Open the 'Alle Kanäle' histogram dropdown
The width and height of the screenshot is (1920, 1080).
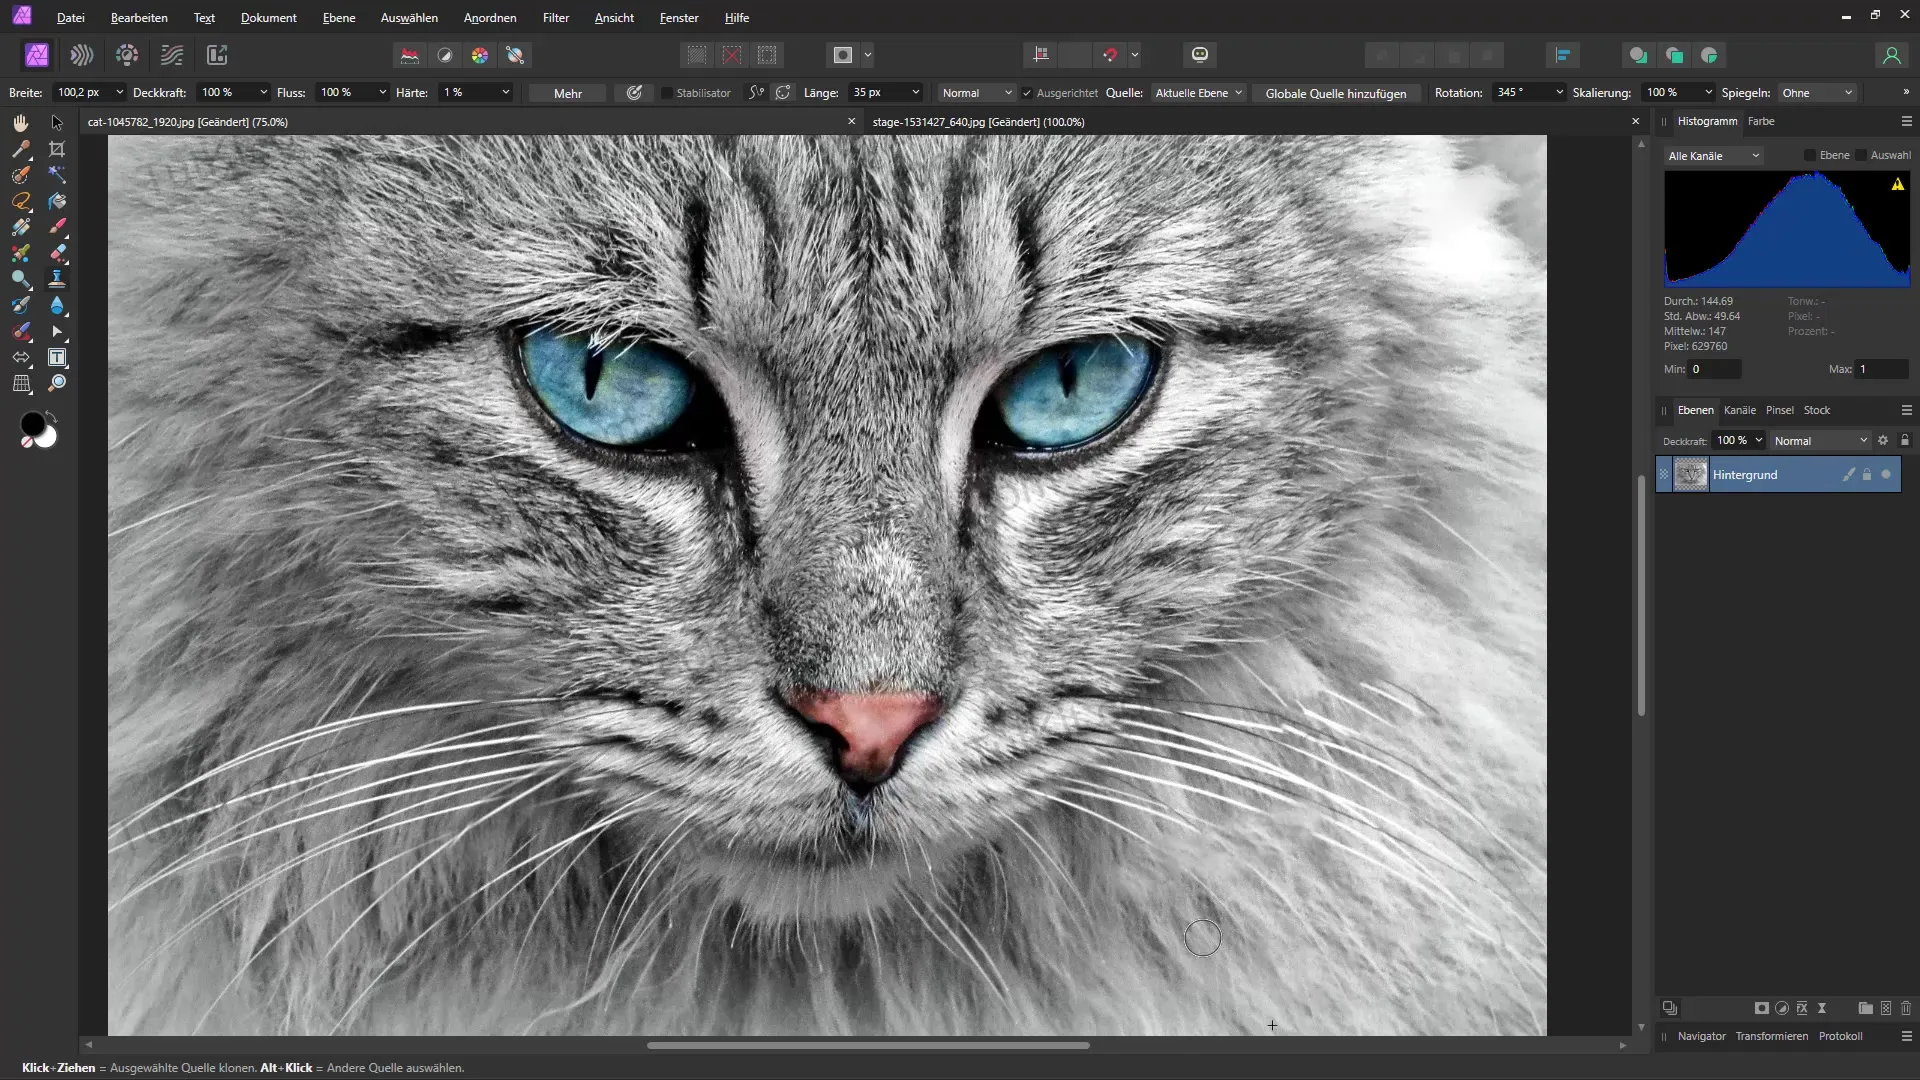click(1713, 156)
